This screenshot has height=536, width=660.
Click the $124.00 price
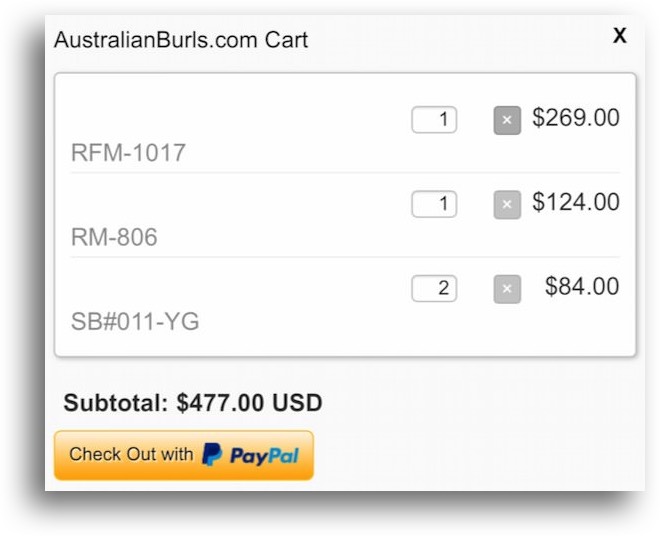pos(576,202)
